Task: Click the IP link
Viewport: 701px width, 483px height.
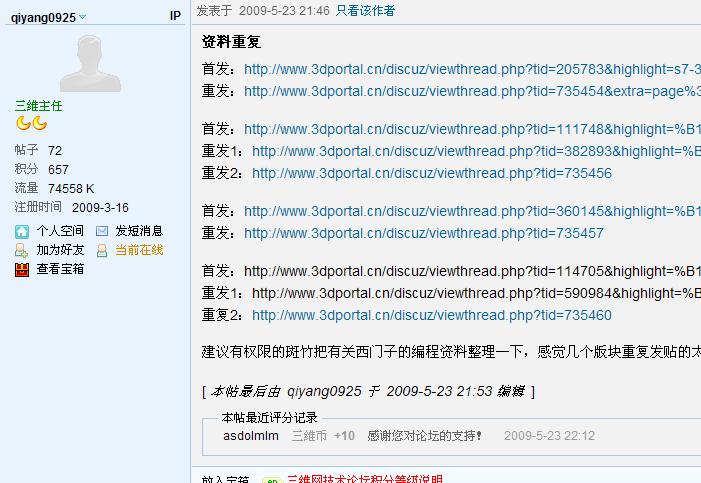Action: point(175,16)
